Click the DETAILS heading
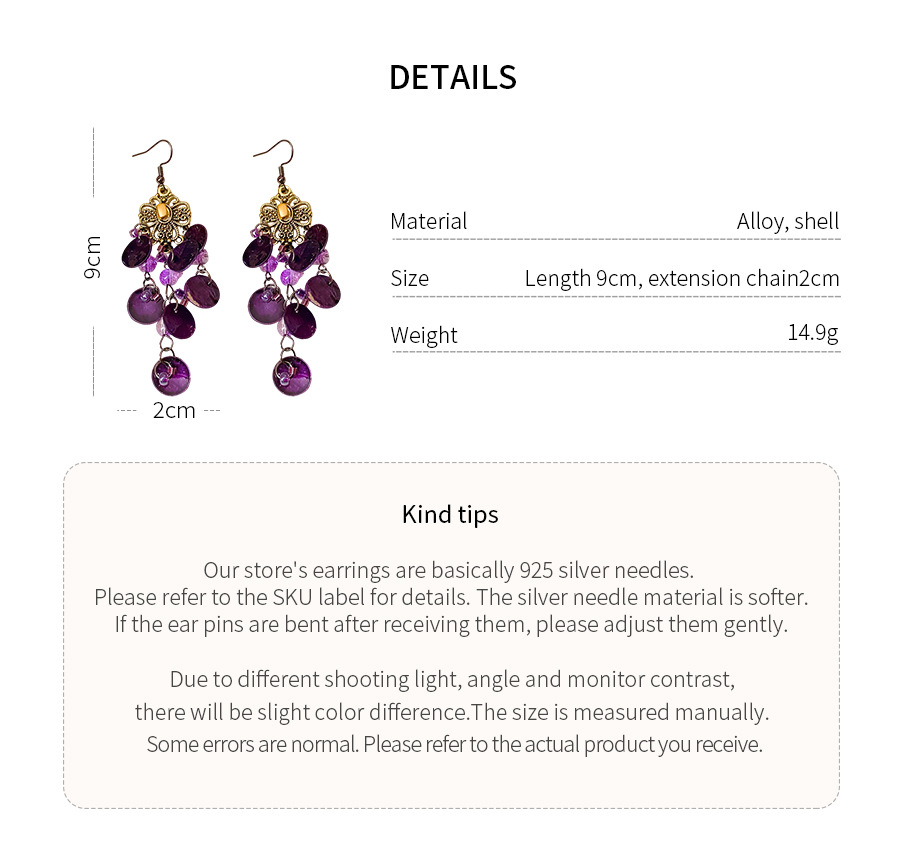 click(x=452, y=77)
